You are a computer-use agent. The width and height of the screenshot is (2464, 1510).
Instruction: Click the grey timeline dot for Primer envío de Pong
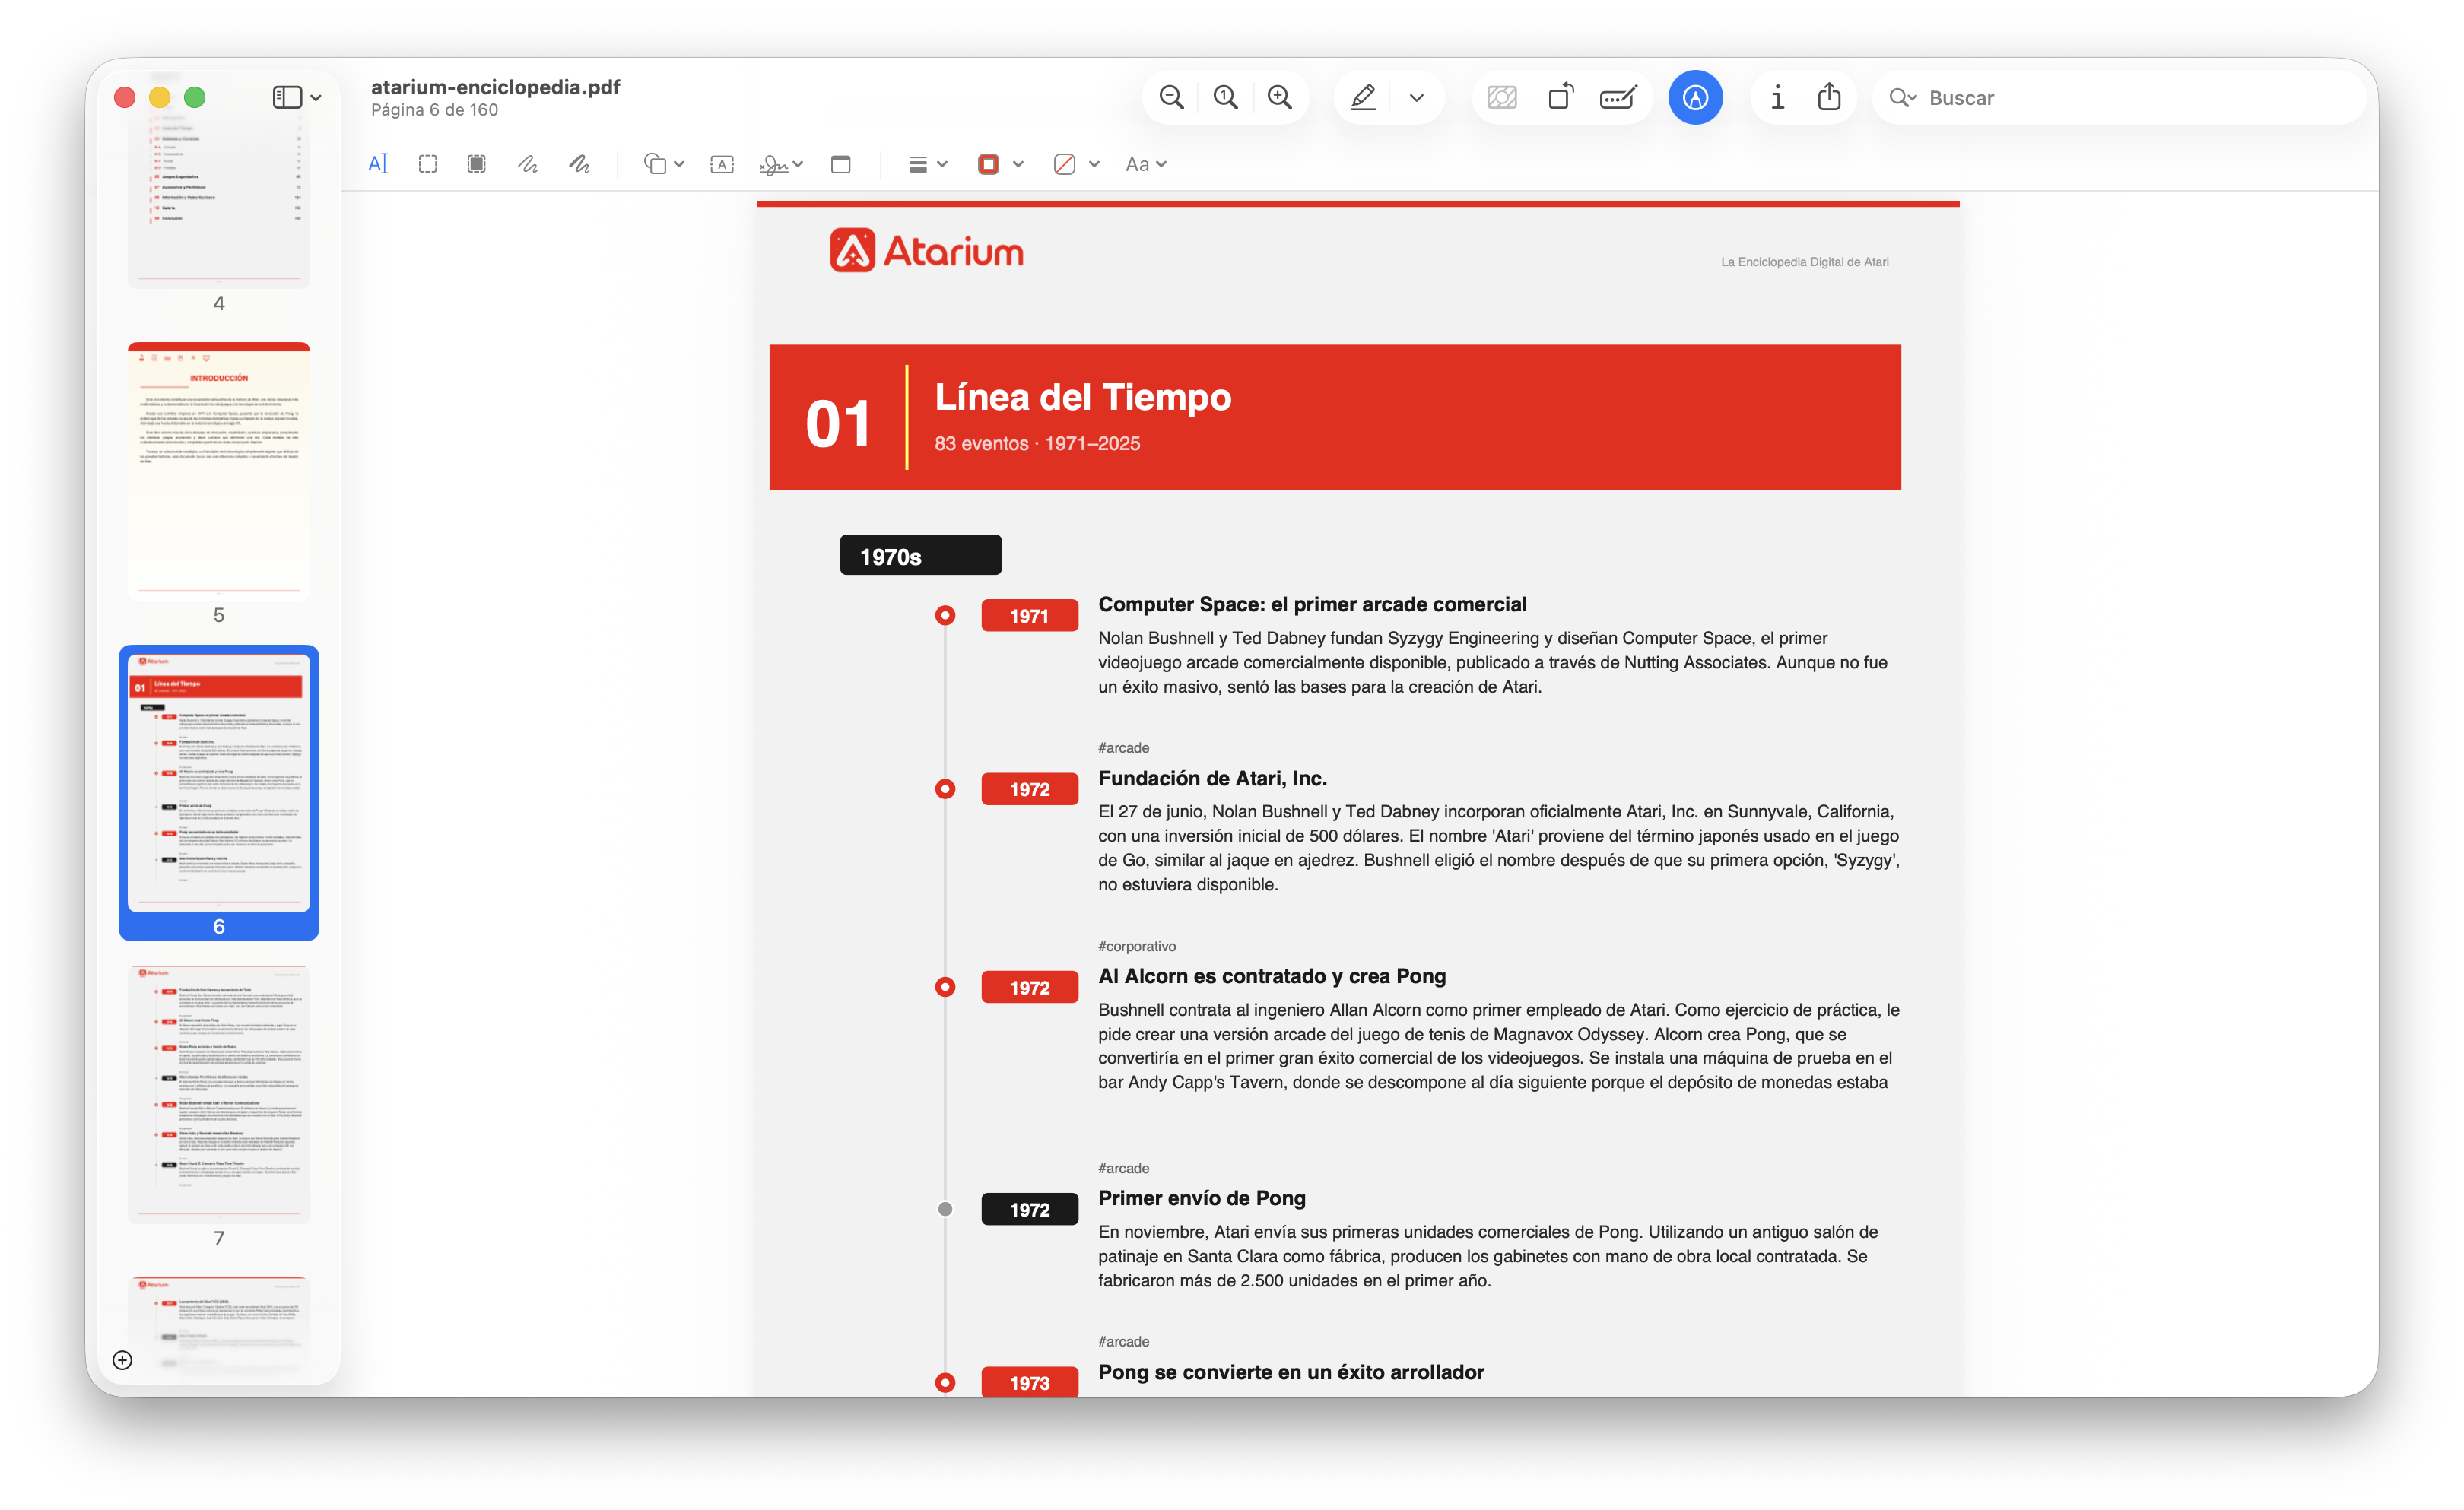coord(945,1209)
